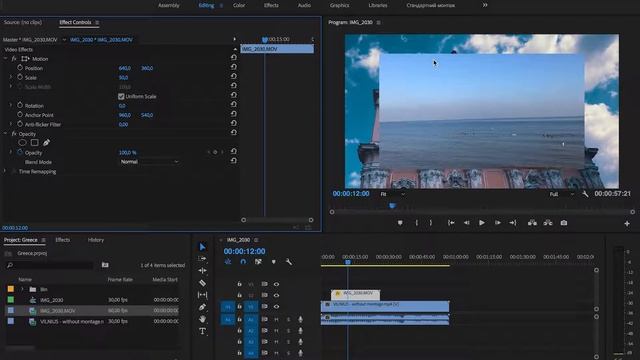Click timeline playhead at 00:00:12:00
Image resolution: width=640 pixels, height=360 pixels.
coord(348,262)
